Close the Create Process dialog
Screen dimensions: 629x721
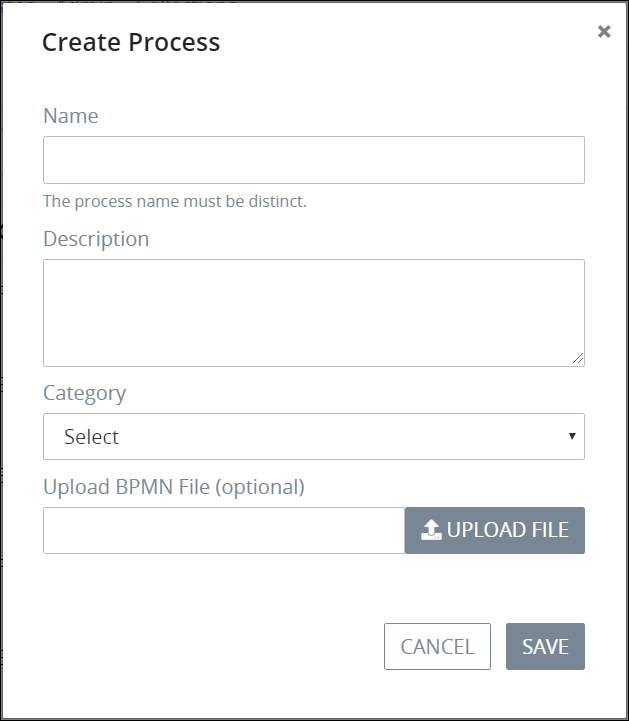(604, 32)
